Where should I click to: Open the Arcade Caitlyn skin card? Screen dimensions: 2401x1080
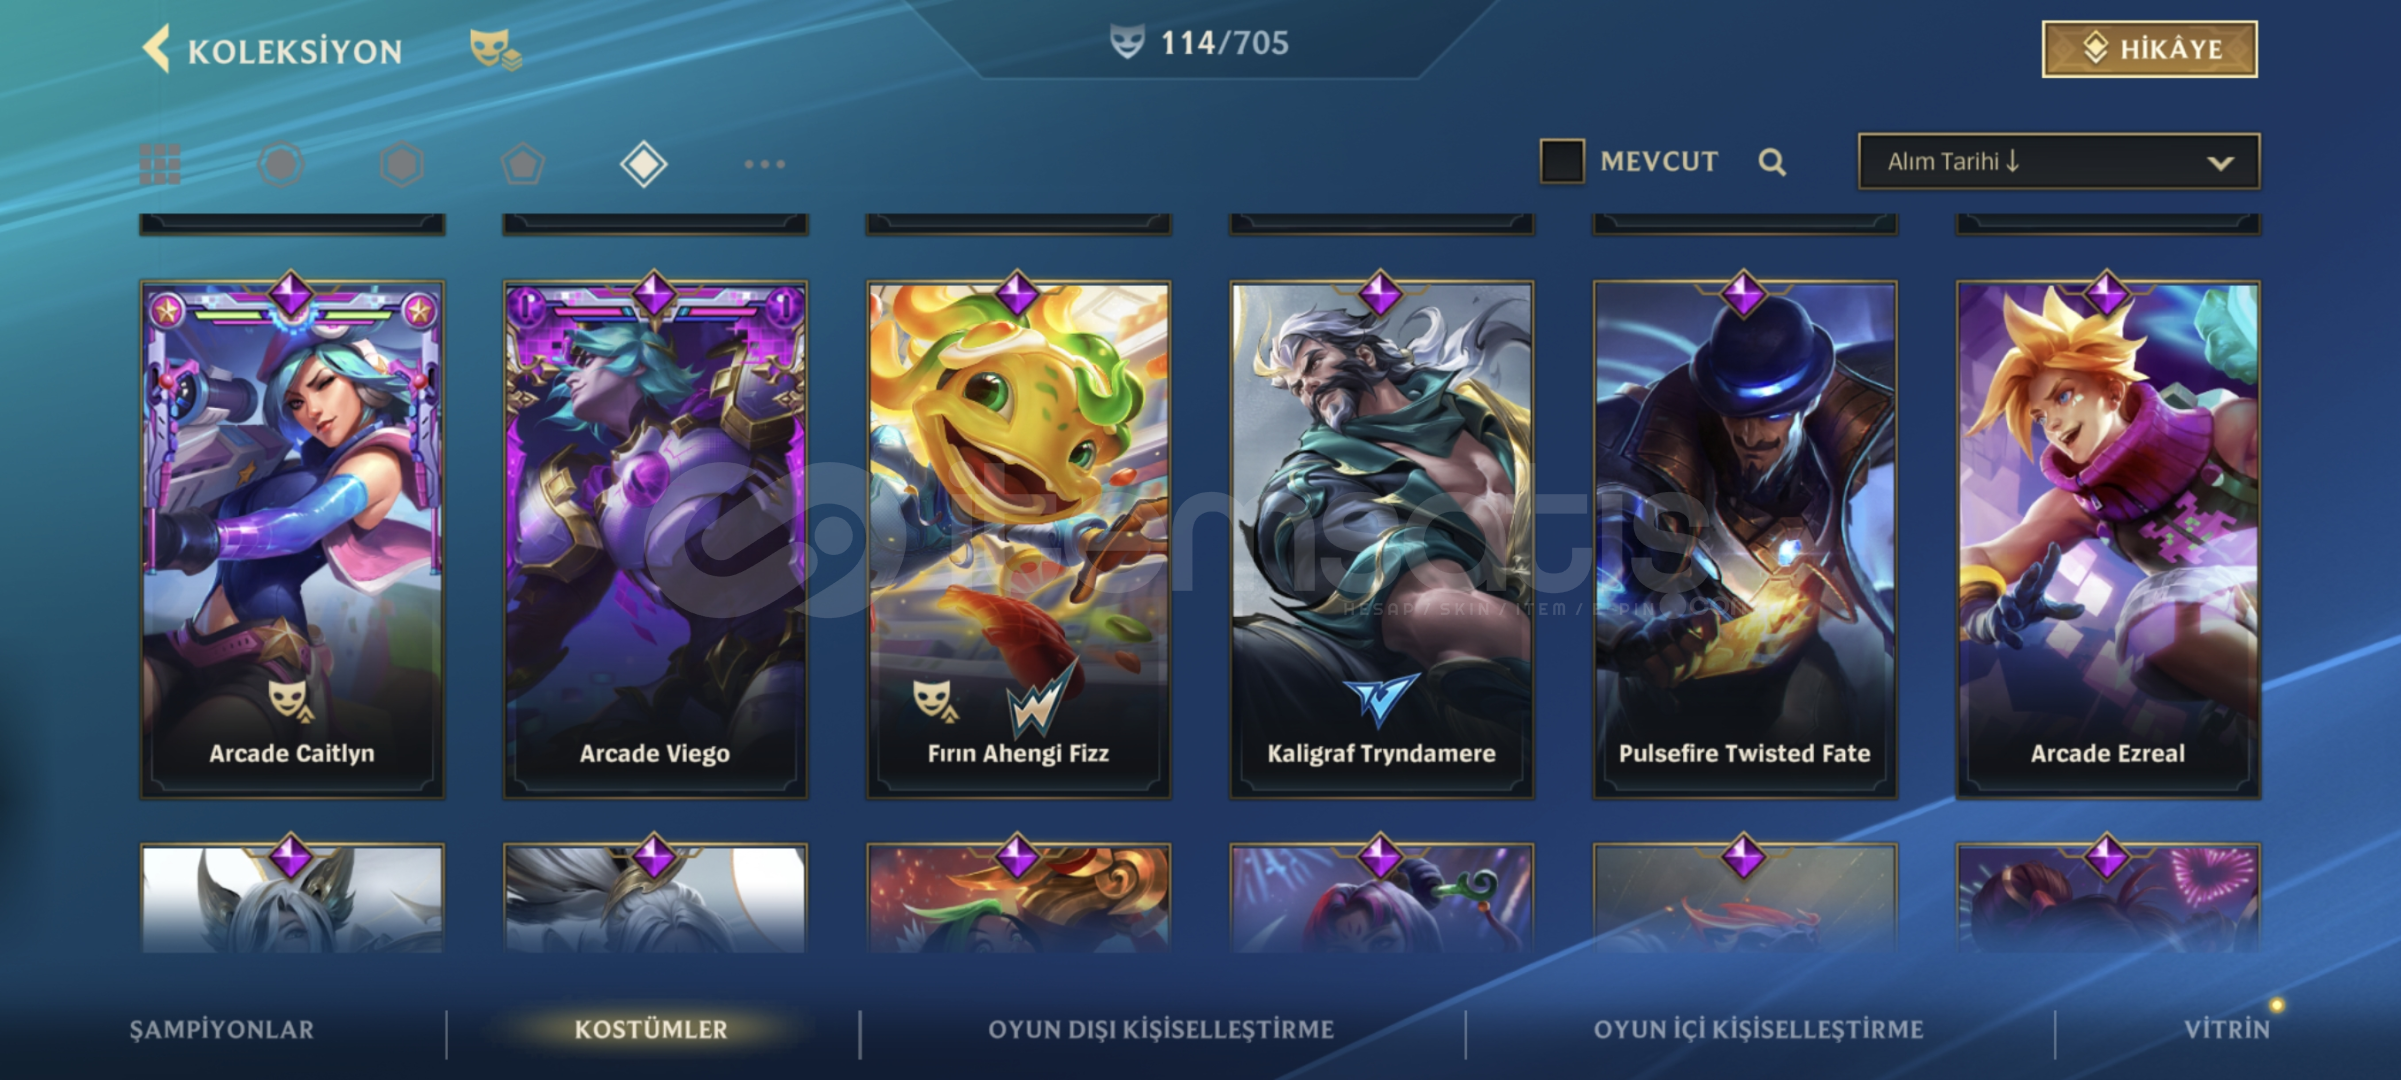coord(292,539)
